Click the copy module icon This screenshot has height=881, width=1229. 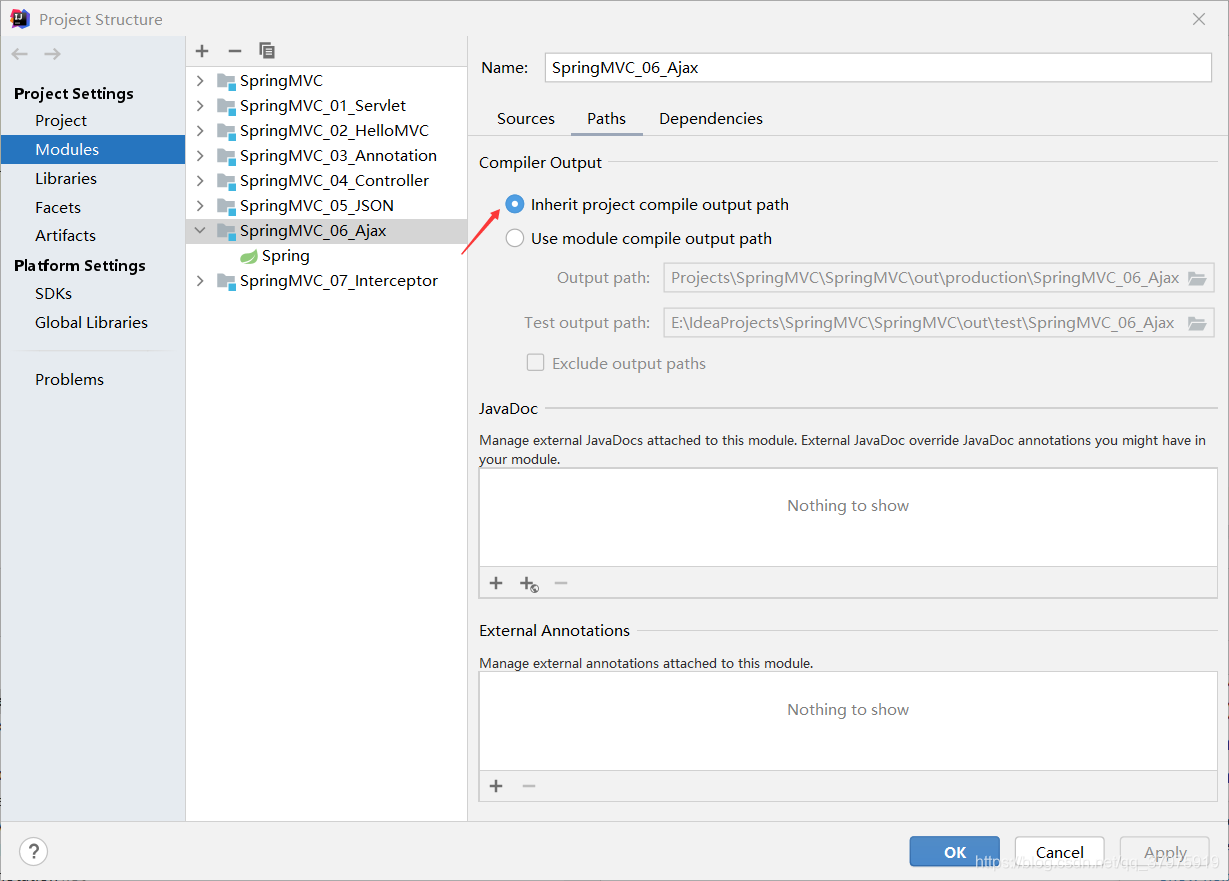tap(267, 51)
